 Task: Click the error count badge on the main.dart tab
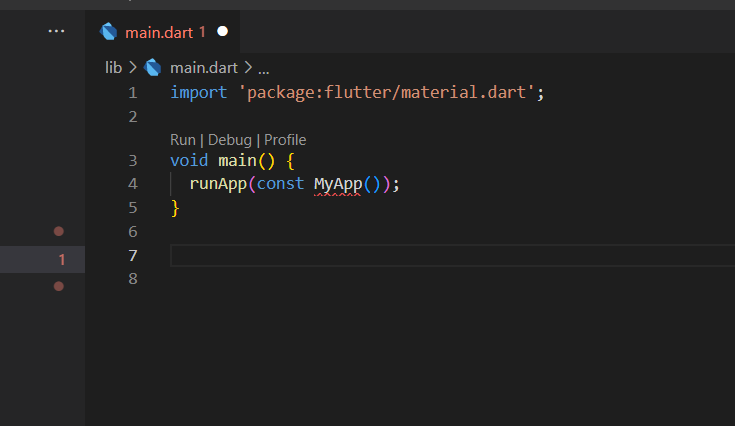[202, 32]
